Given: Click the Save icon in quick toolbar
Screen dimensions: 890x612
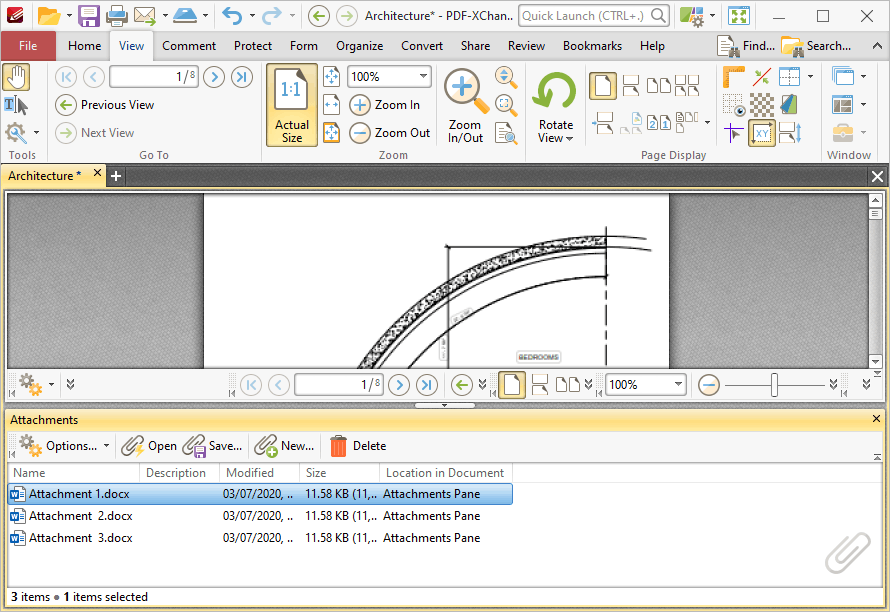Looking at the screenshot, I should 89,16.
